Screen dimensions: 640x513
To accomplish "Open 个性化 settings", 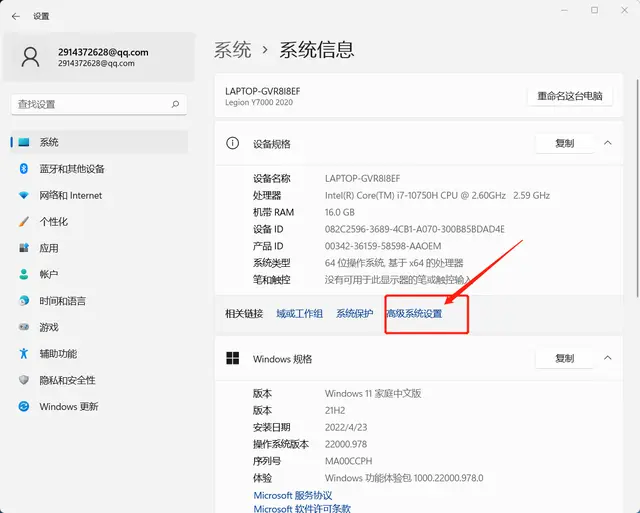I will point(99,222).
